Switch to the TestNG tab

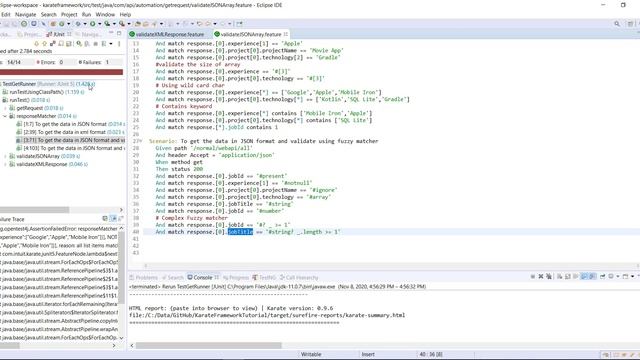click(x=264, y=278)
